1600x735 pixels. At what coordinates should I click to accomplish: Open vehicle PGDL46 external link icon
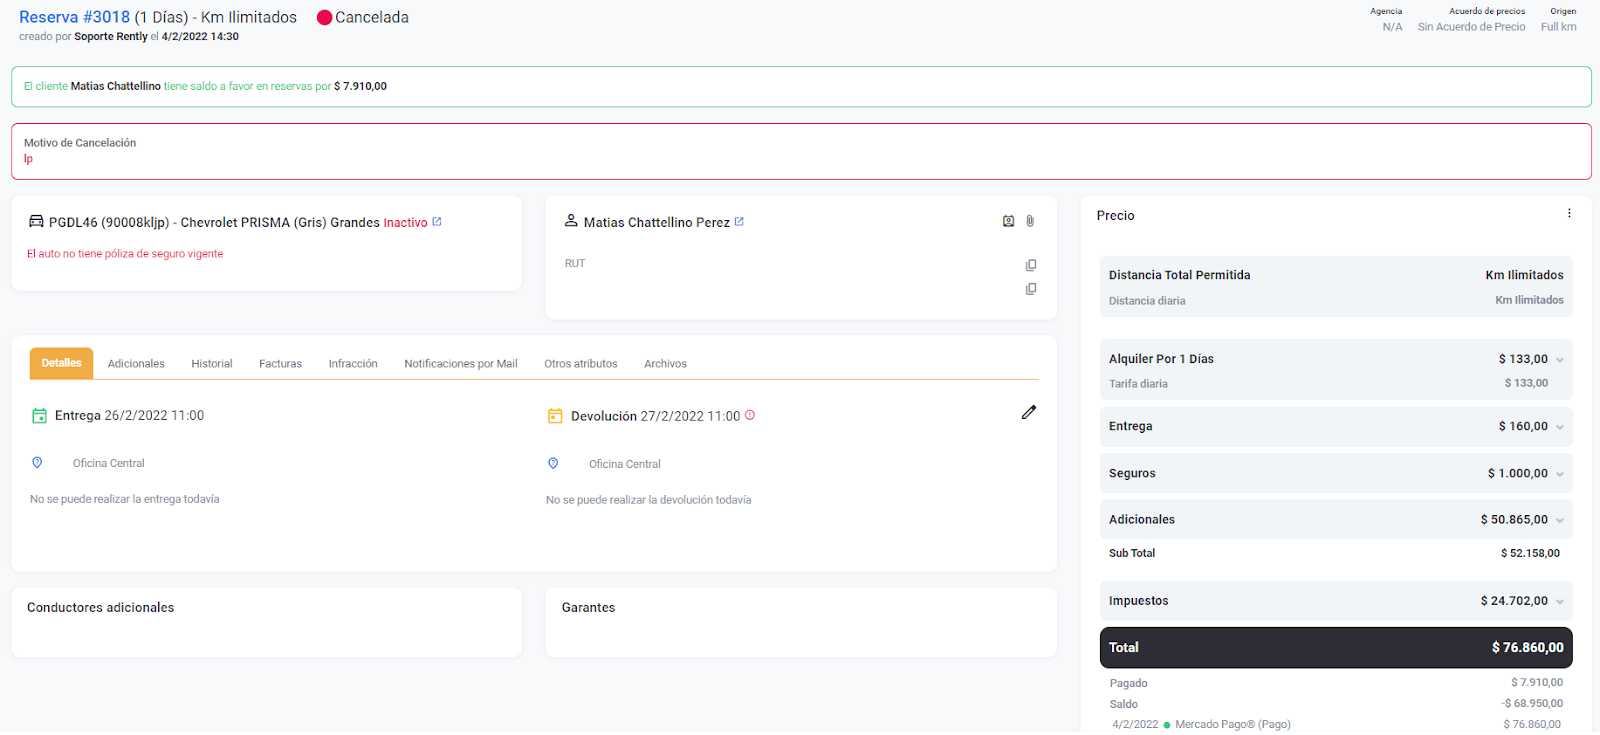437,222
